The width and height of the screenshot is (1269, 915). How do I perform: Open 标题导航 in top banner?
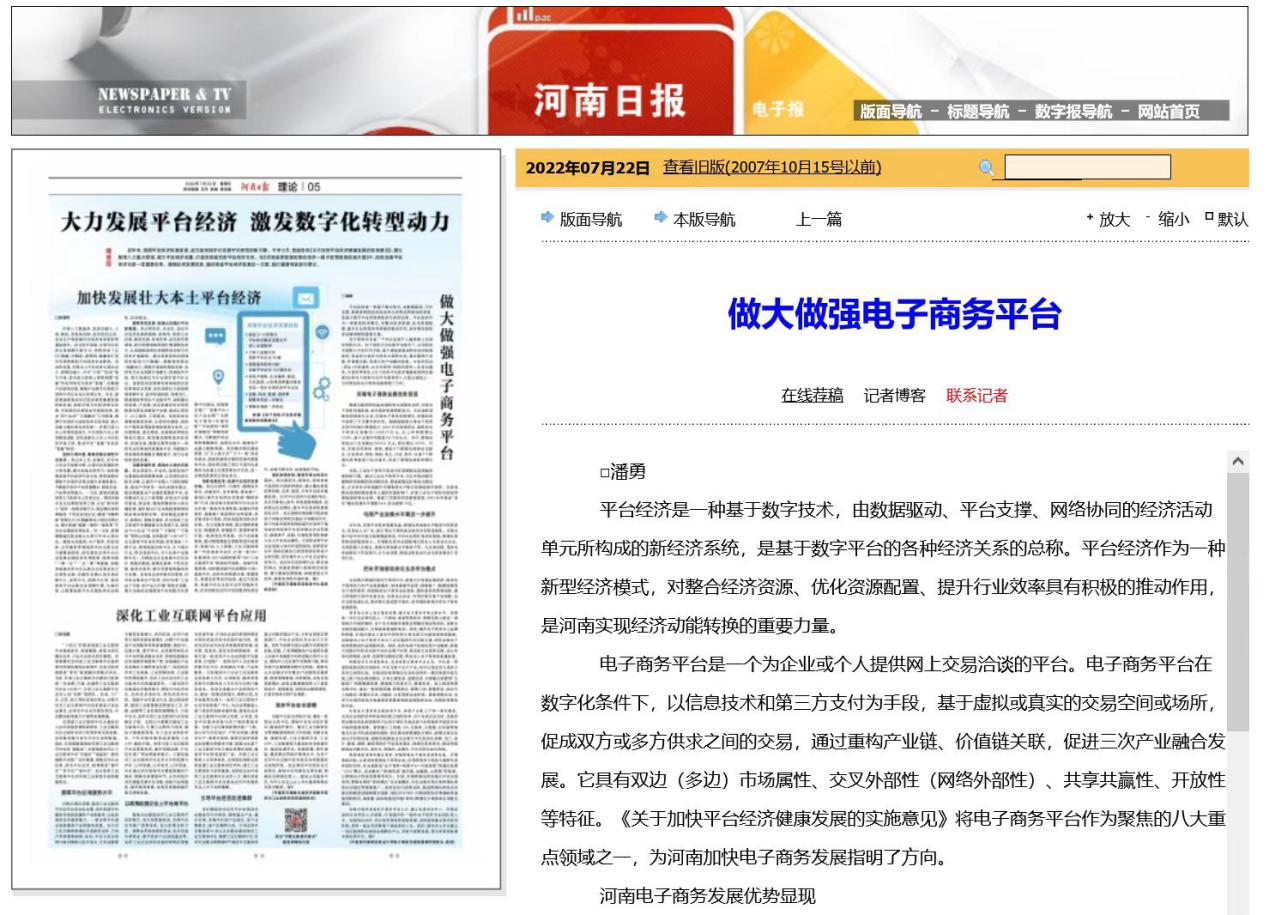pos(978,112)
